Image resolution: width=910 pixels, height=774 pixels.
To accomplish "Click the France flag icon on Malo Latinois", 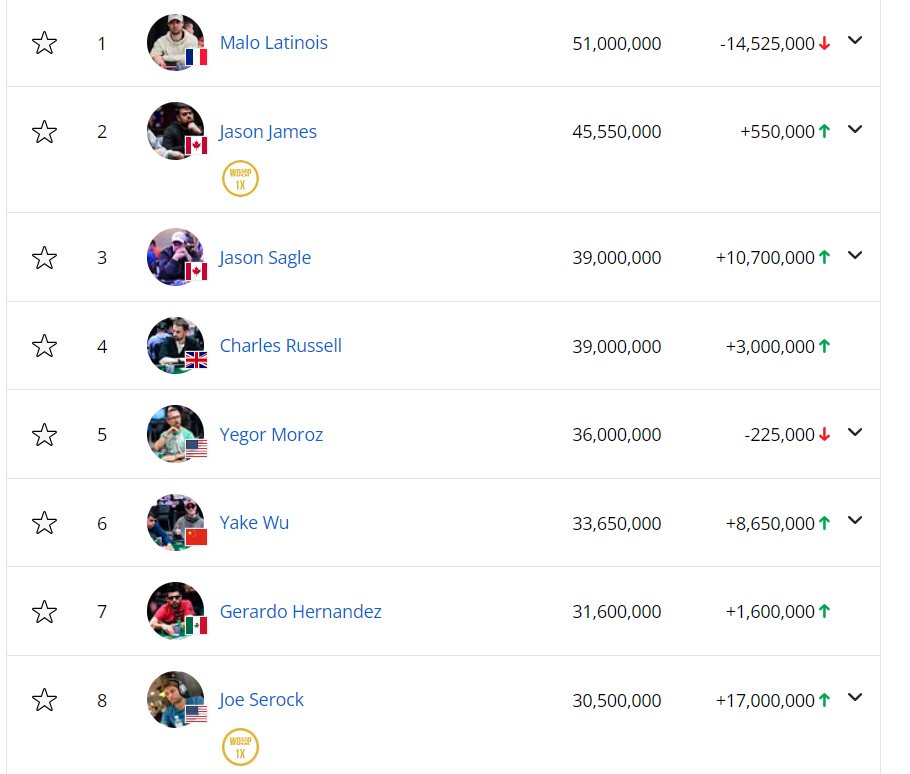I will point(196,57).
